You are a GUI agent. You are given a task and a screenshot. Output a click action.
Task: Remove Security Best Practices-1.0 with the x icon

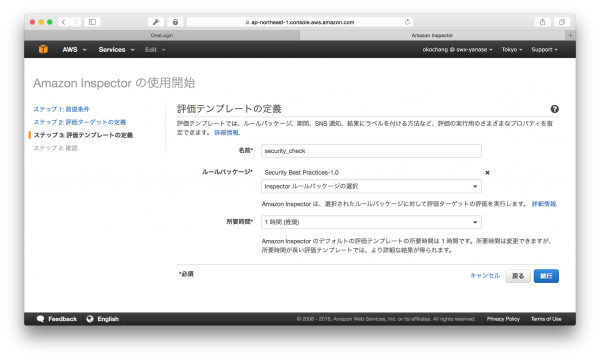coord(488,173)
